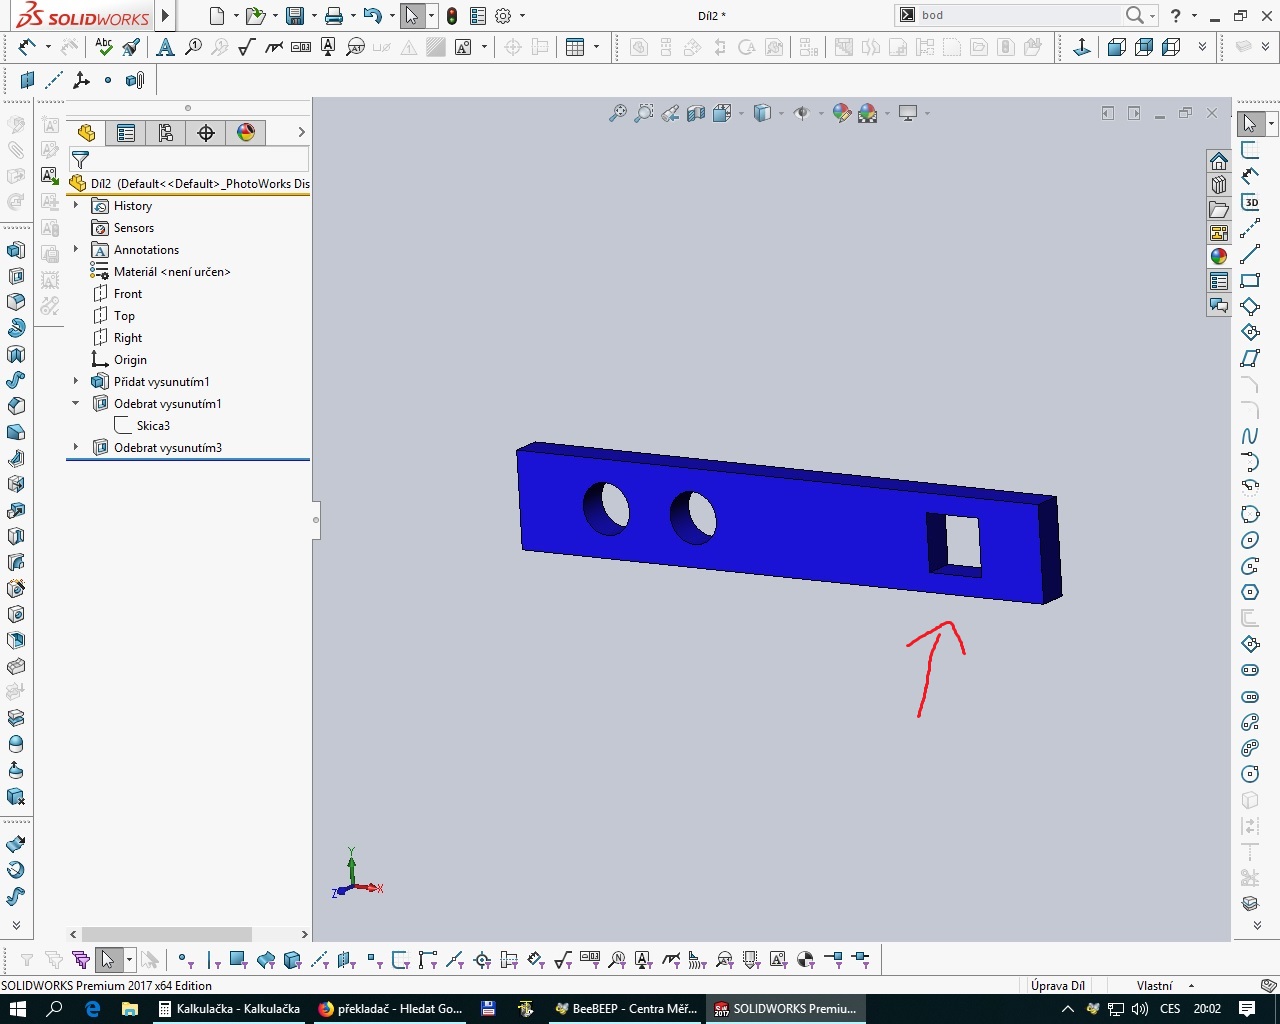Expand the Přidat vysunutím1 feature
The width and height of the screenshot is (1280, 1024).
[x=76, y=381]
